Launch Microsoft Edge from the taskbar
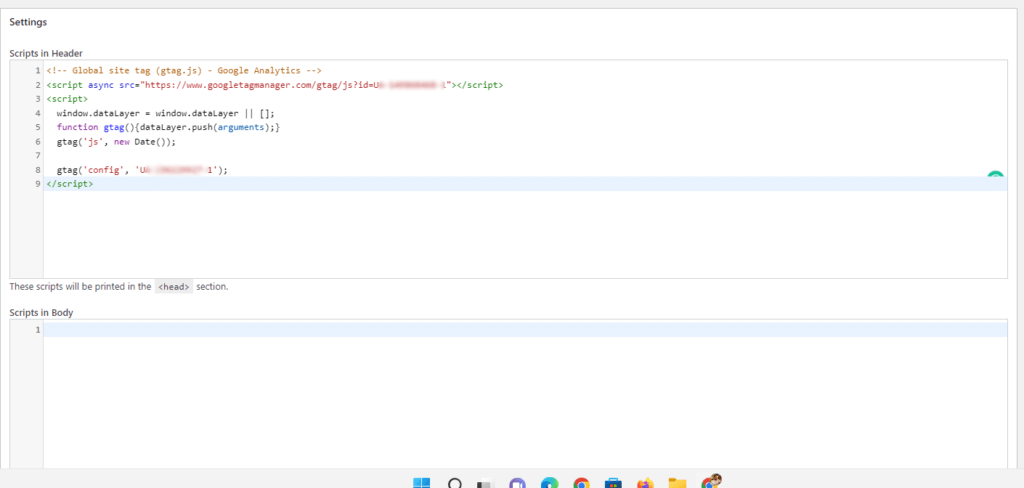Image resolution: width=1024 pixels, height=488 pixels. click(x=549, y=483)
